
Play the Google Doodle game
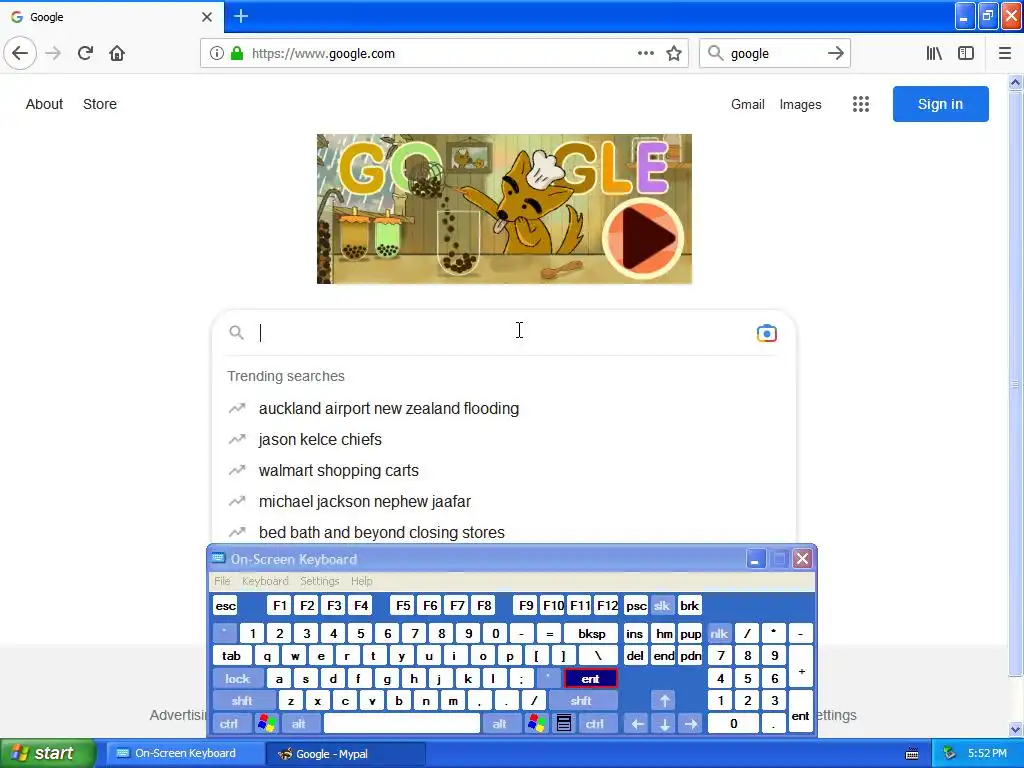point(643,238)
